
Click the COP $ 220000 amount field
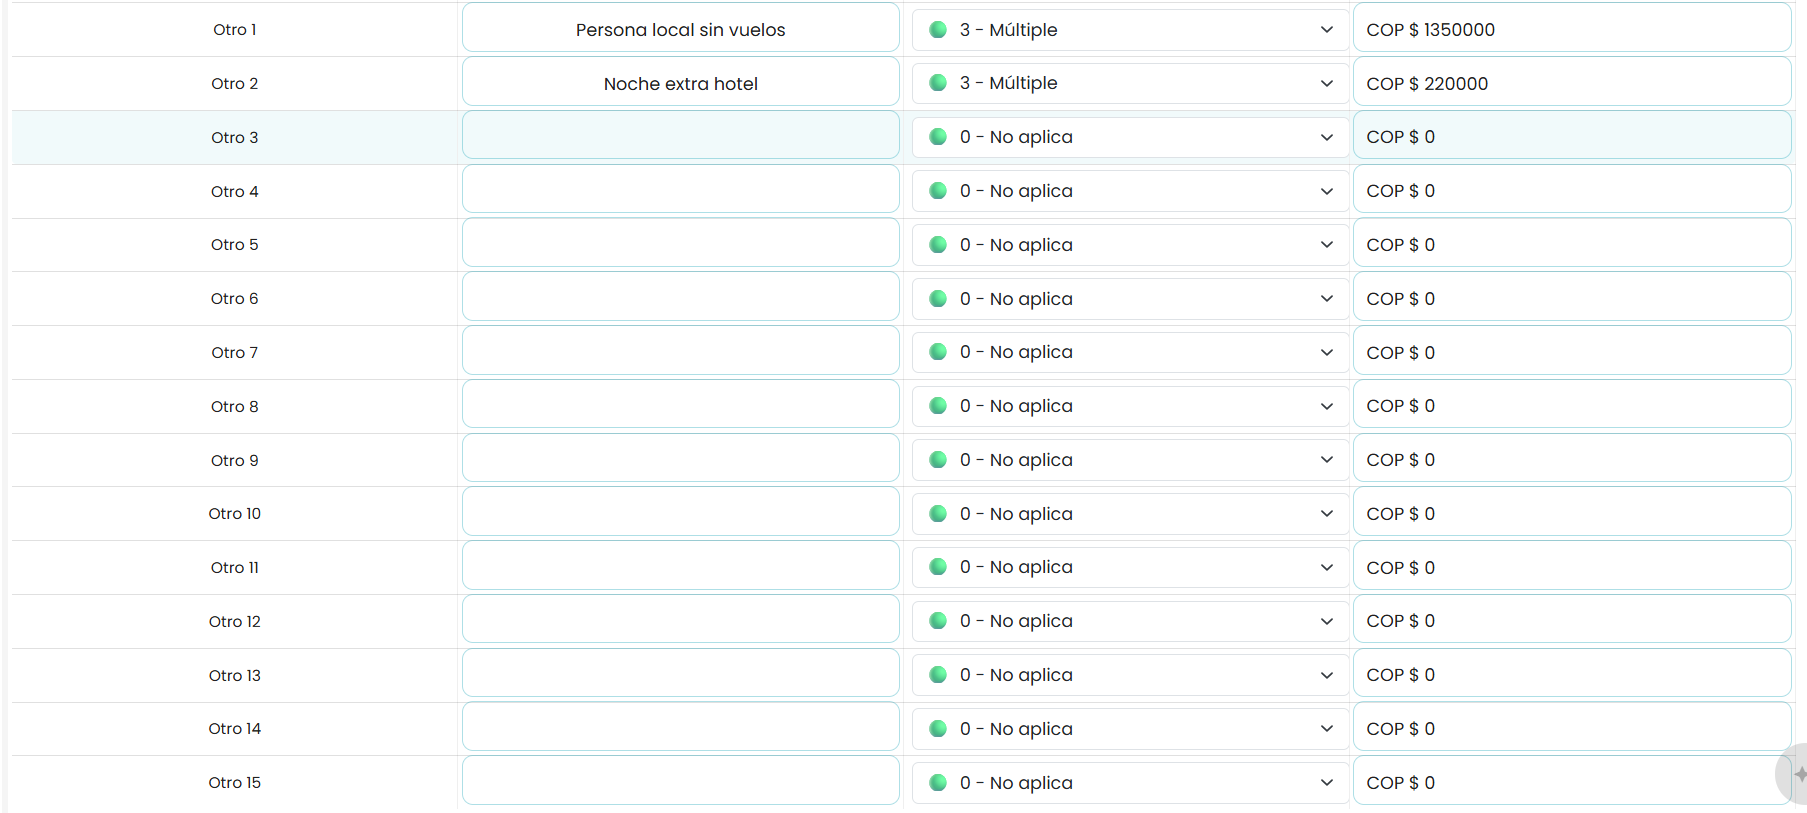(1572, 82)
